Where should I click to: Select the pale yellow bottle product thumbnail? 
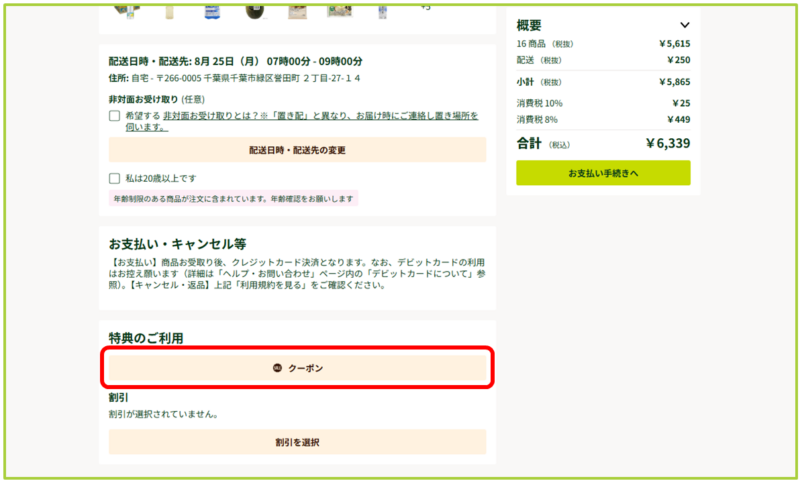[169, 10]
